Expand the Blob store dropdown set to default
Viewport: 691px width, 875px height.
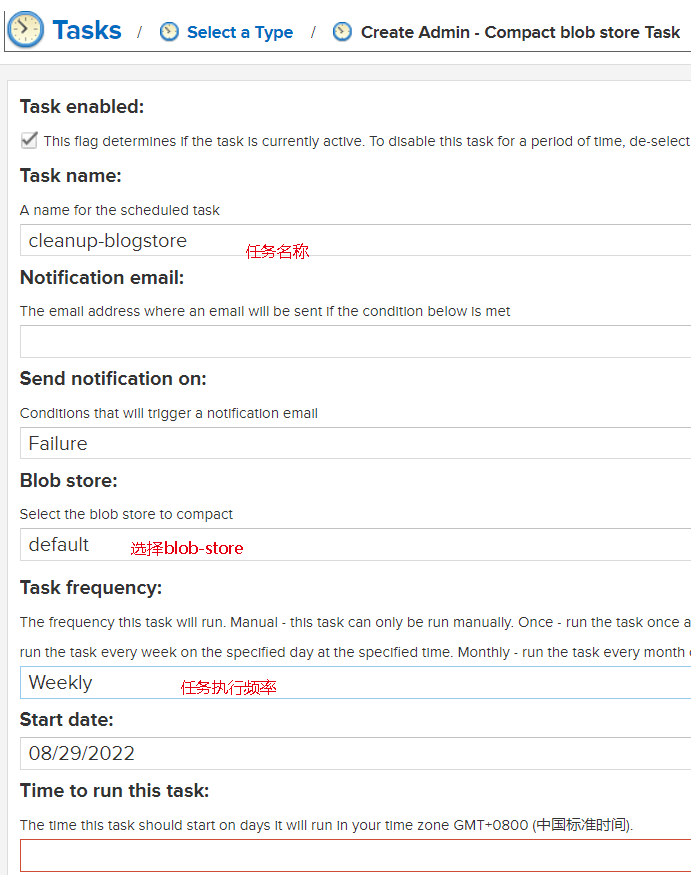coord(356,545)
